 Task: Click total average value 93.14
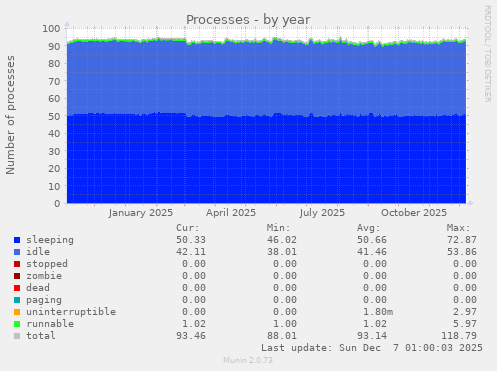(372, 336)
